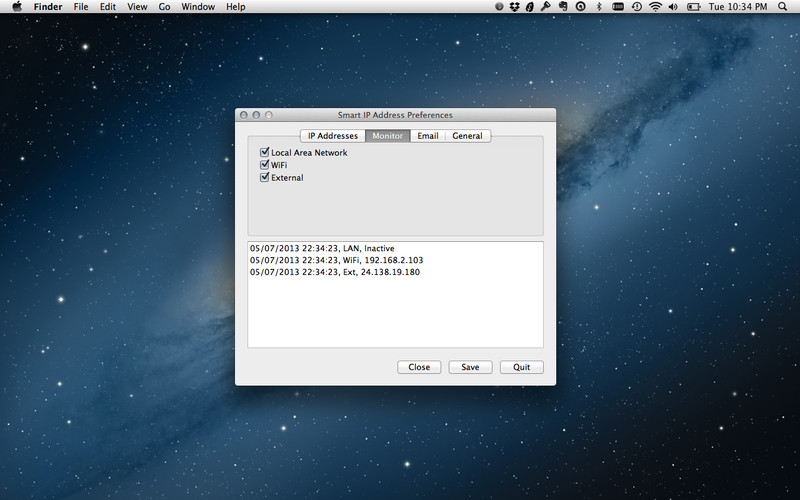Click the Quit button
800x500 pixels.
click(x=521, y=367)
